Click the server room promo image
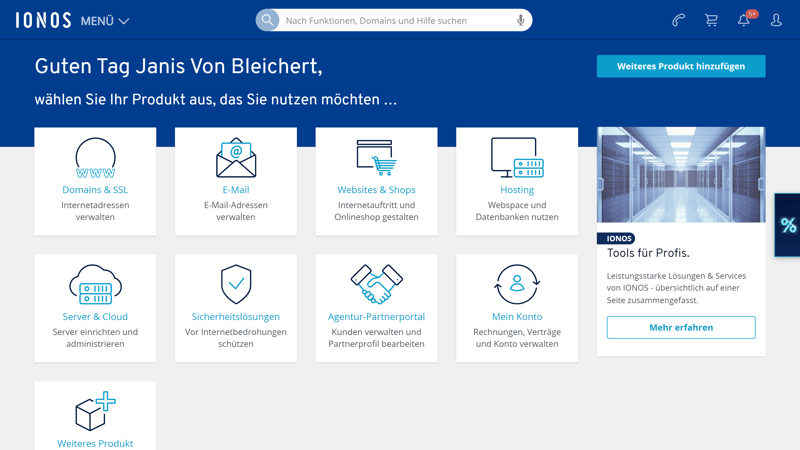800x450 pixels. point(681,175)
